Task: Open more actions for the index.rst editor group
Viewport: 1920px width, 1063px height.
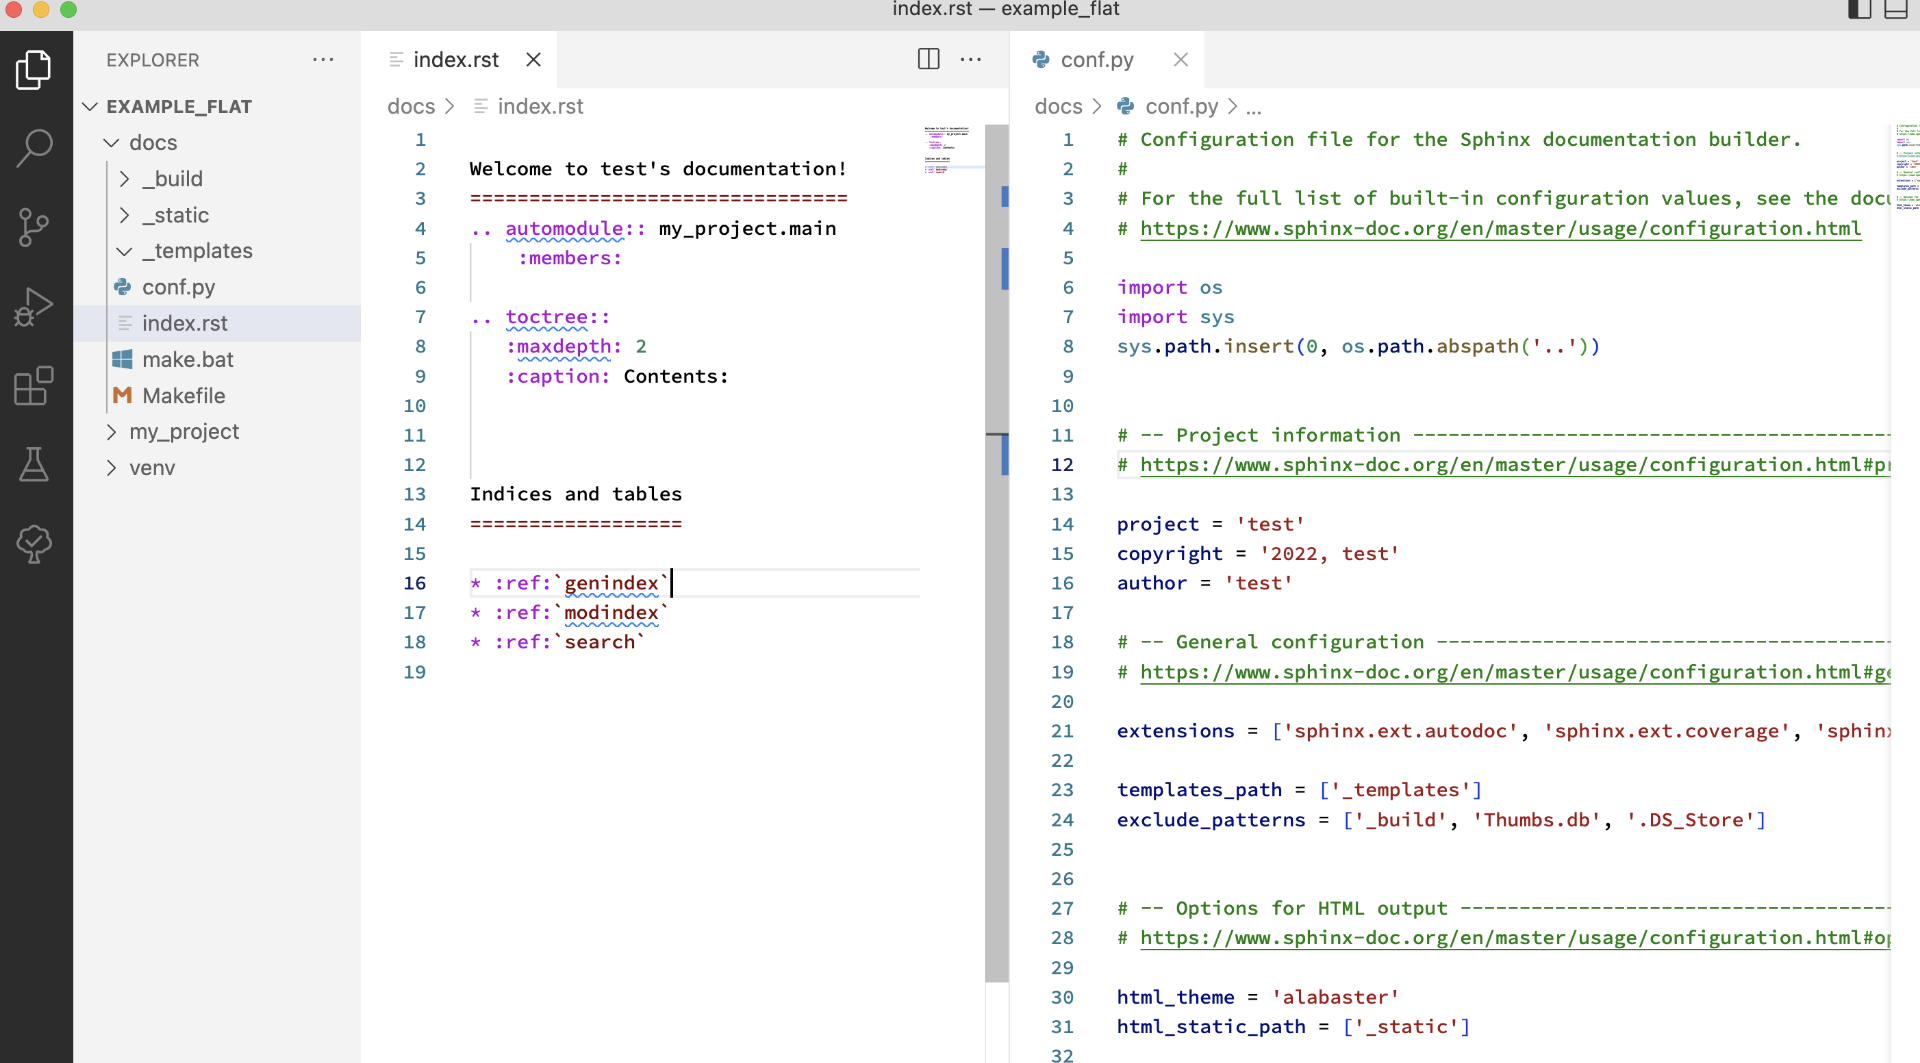Action: click(971, 59)
